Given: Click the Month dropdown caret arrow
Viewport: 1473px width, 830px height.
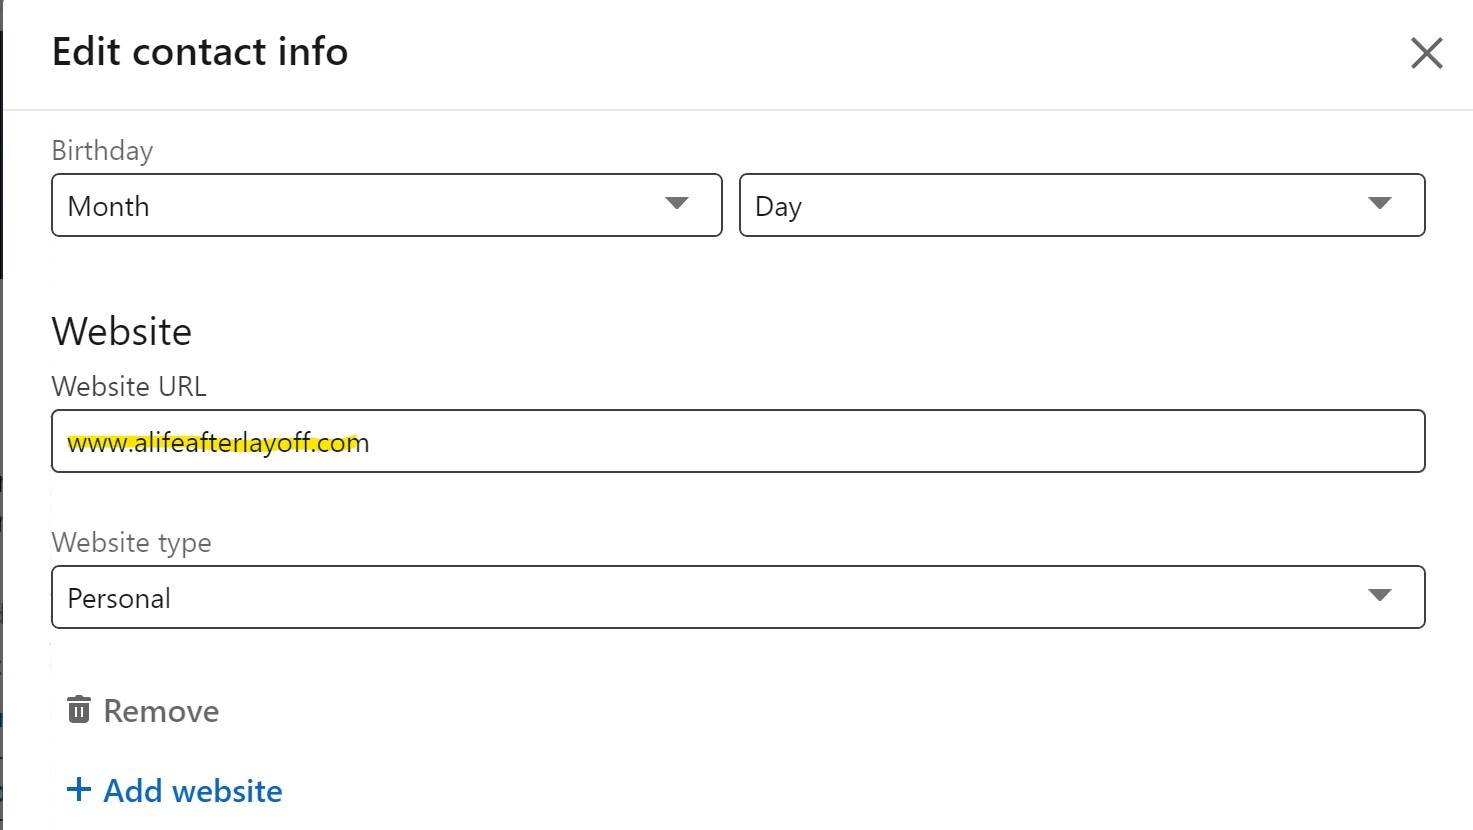Looking at the screenshot, I should click(677, 203).
